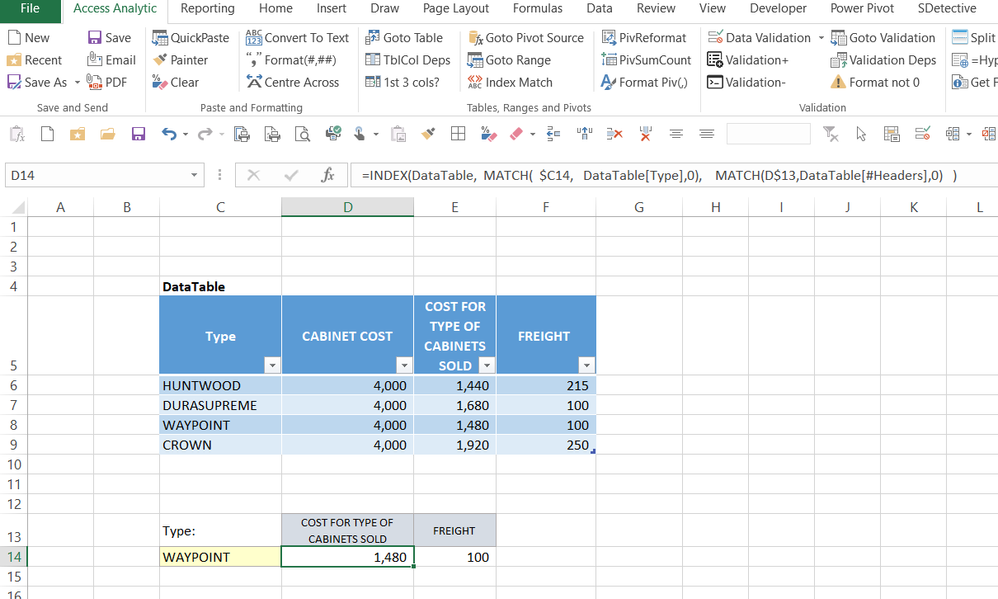Click Validation Deps

[x=883, y=60]
